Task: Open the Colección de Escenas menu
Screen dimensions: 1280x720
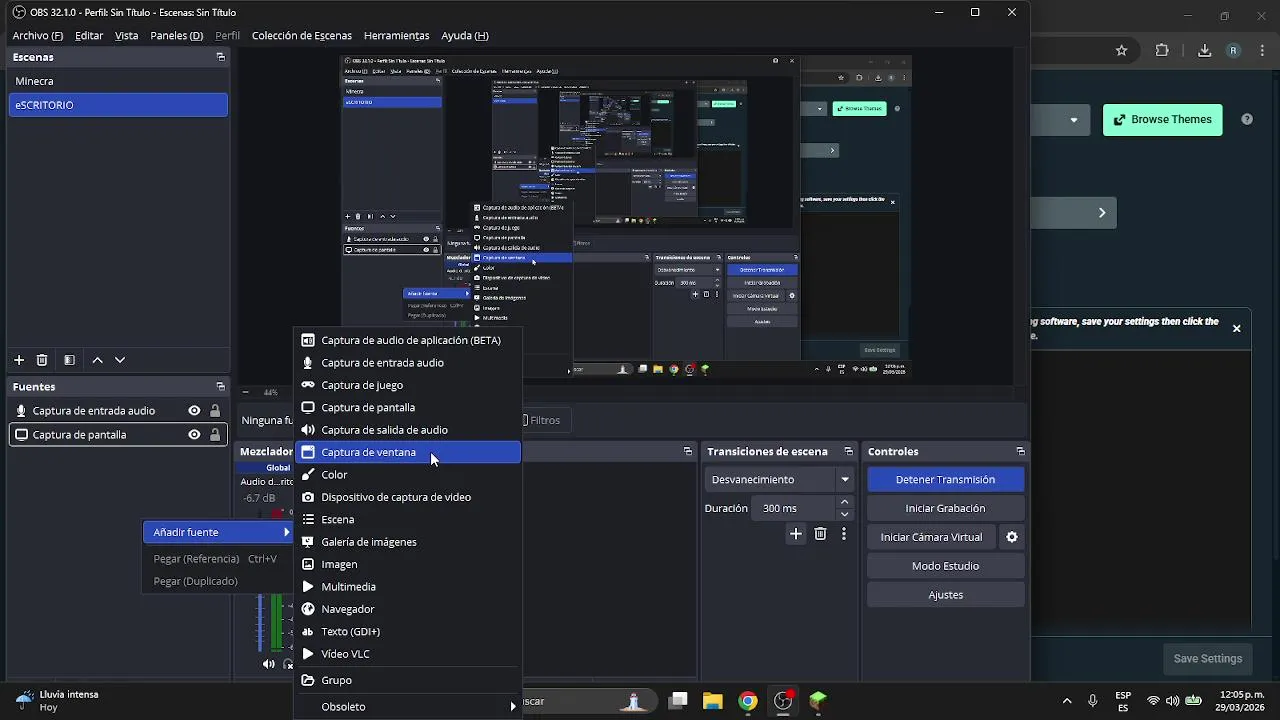Action: pyautogui.click(x=302, y=35)
